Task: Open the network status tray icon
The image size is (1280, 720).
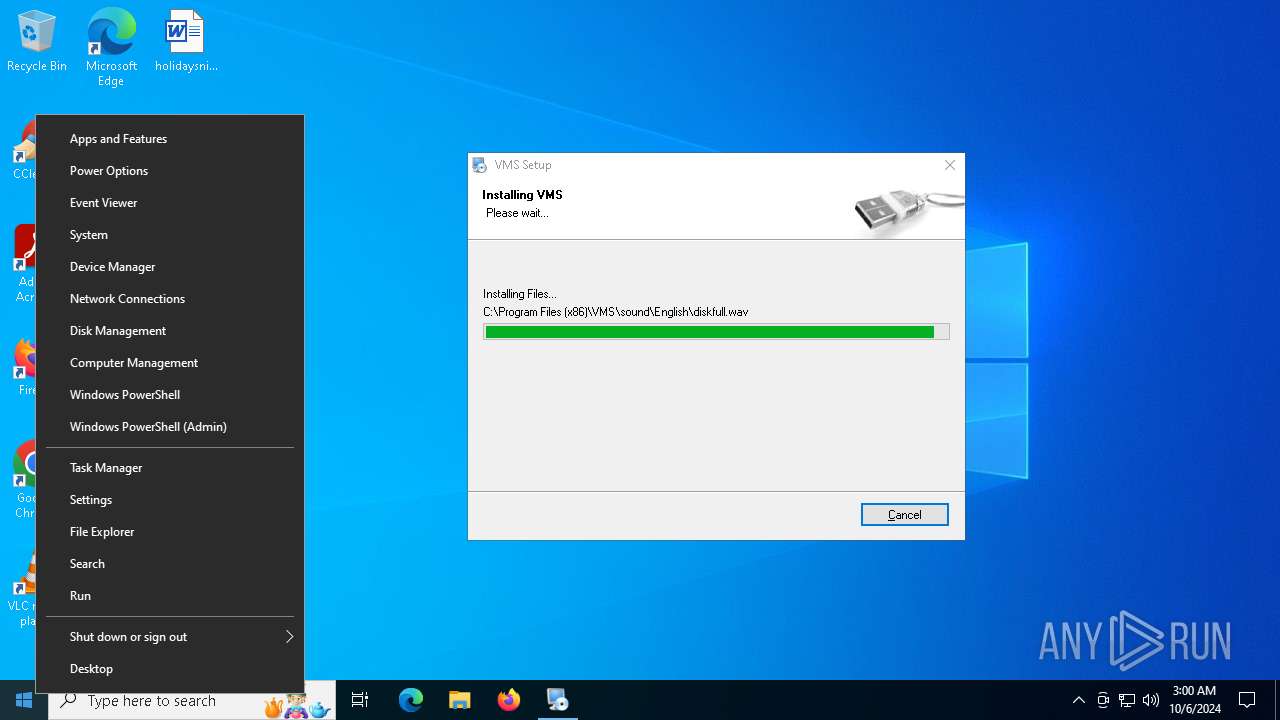Action: pos(1127,700)
